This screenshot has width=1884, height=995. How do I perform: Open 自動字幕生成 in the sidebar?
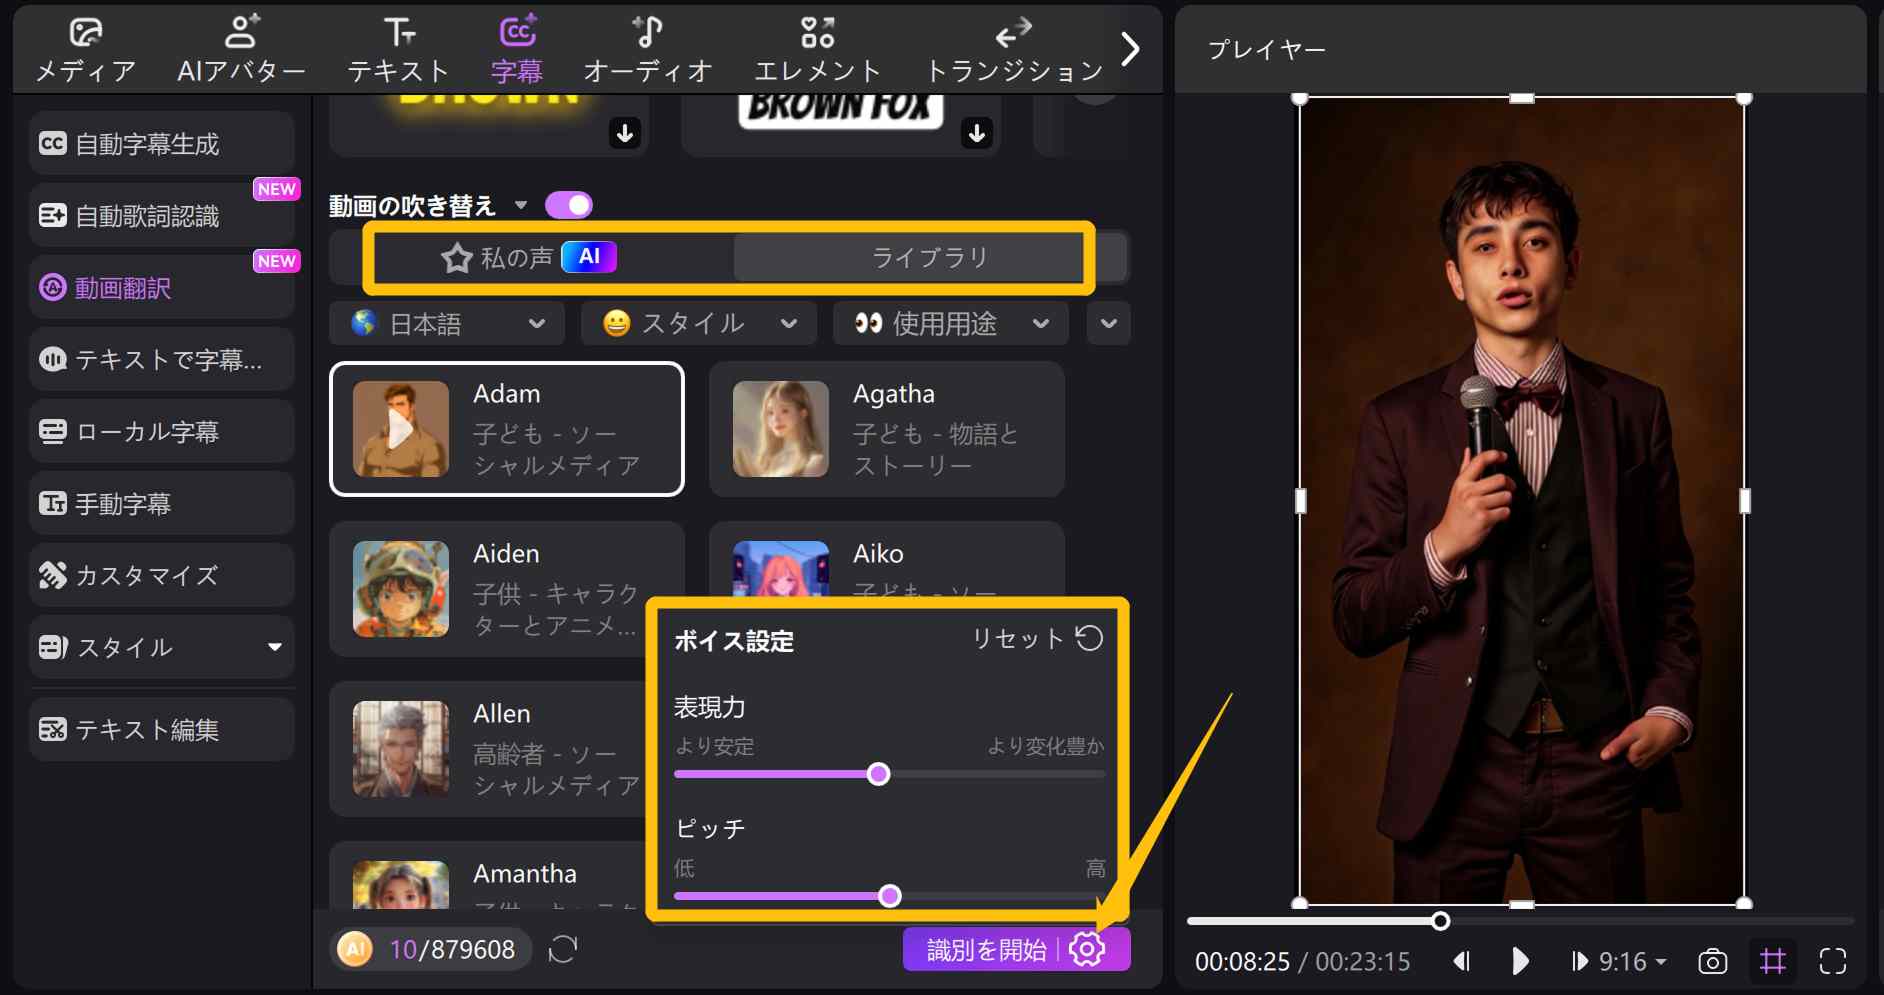[160, 143]
